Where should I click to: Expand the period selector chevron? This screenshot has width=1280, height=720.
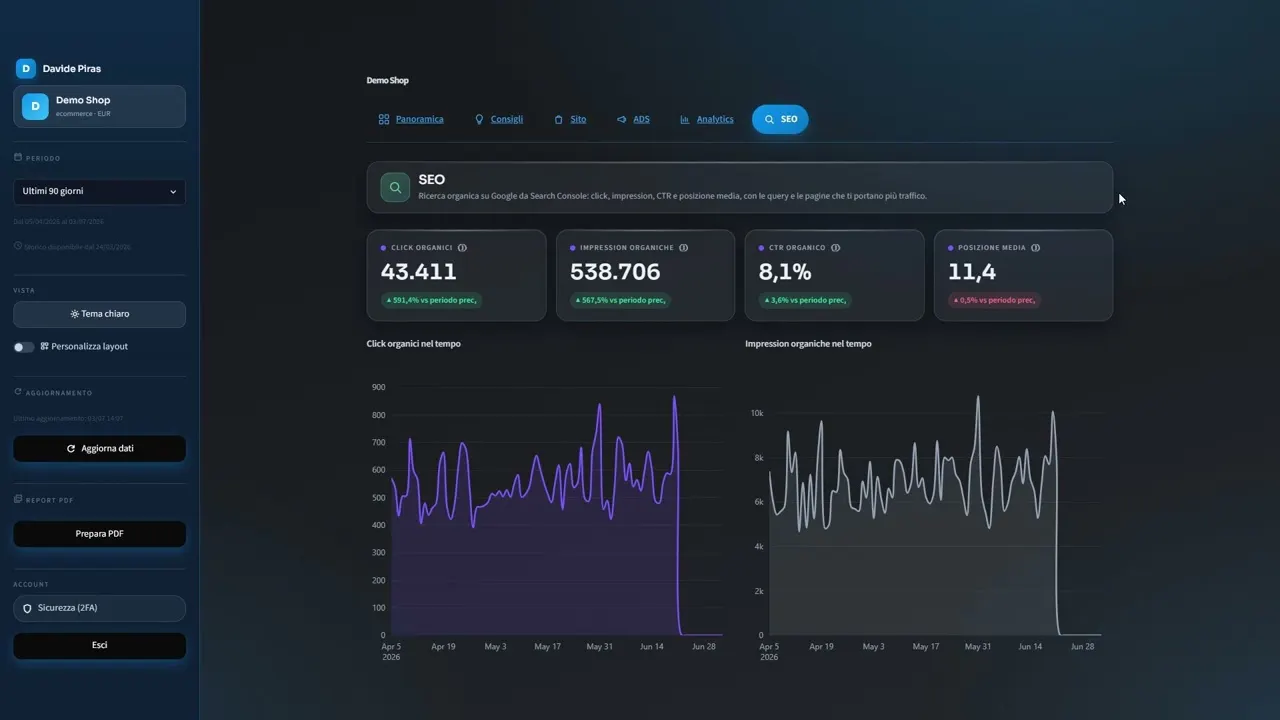(x=173, y=192)
